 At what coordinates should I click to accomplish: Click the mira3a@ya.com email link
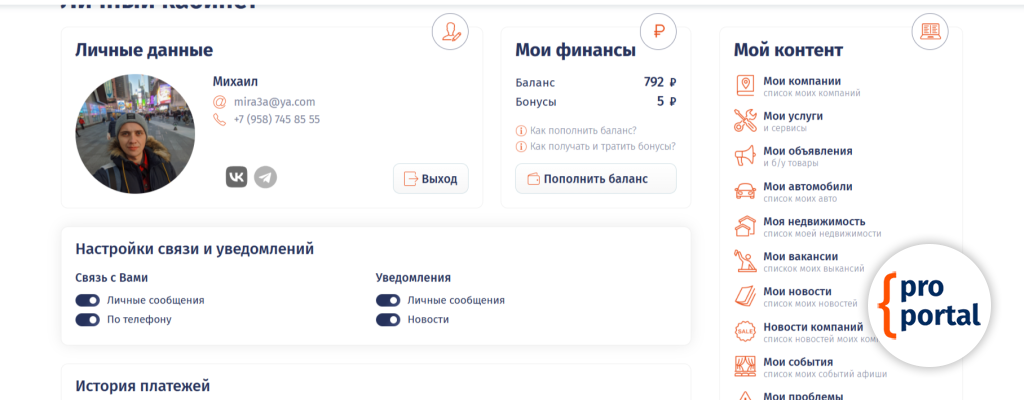click(x=274, y=101)
